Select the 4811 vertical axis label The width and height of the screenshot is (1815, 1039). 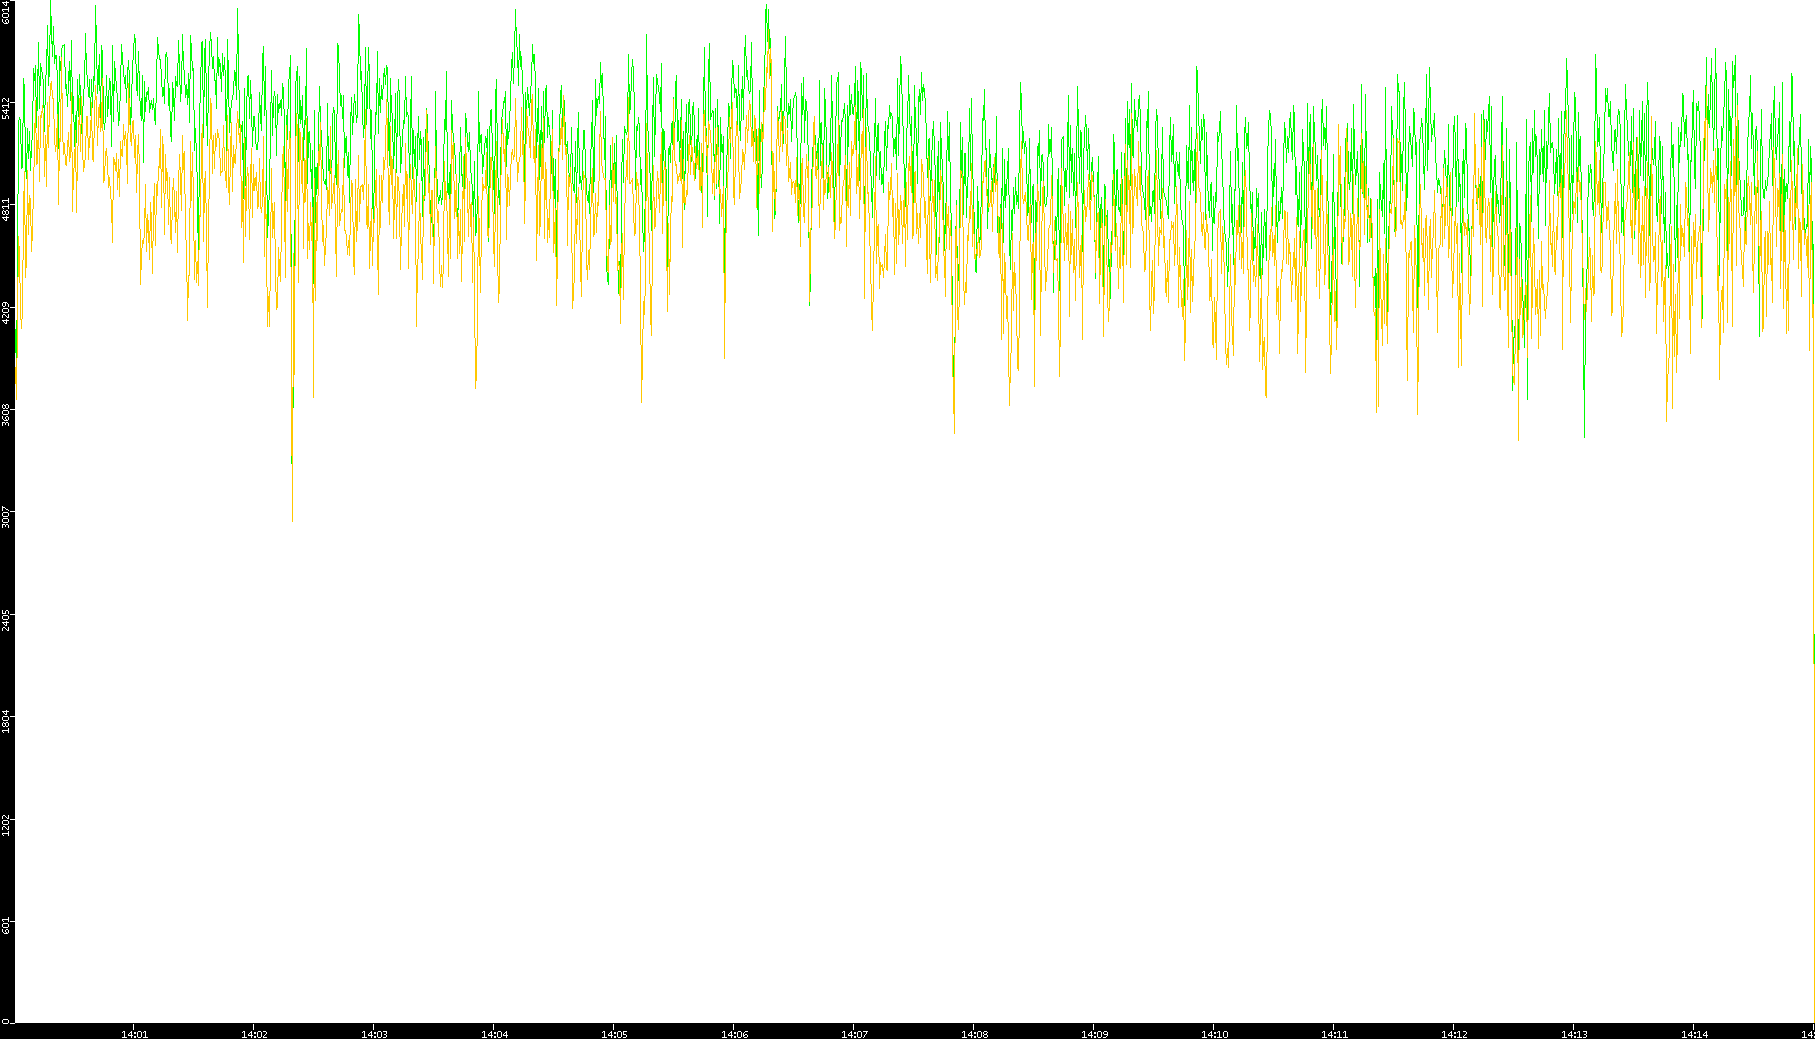[7, 210]
